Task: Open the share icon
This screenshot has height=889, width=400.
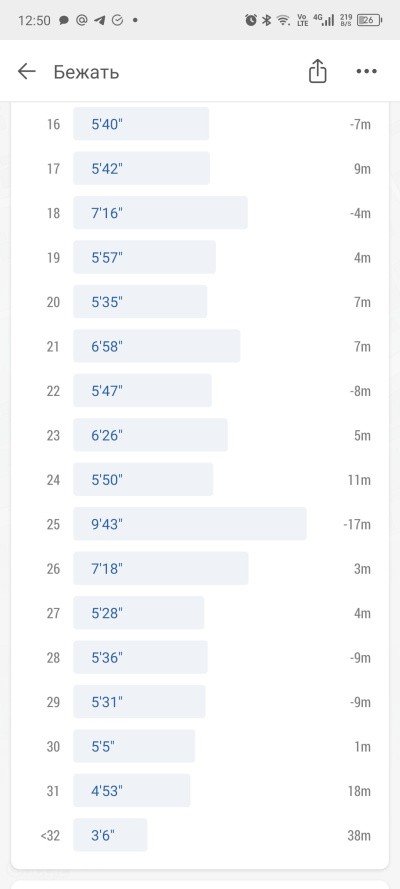Action: (318, 71)
